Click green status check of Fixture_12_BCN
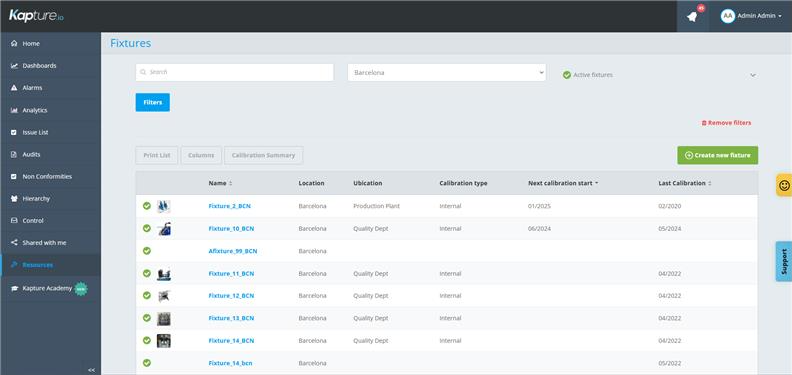Screen dimensions: 792x375 (x=146, y=295)
